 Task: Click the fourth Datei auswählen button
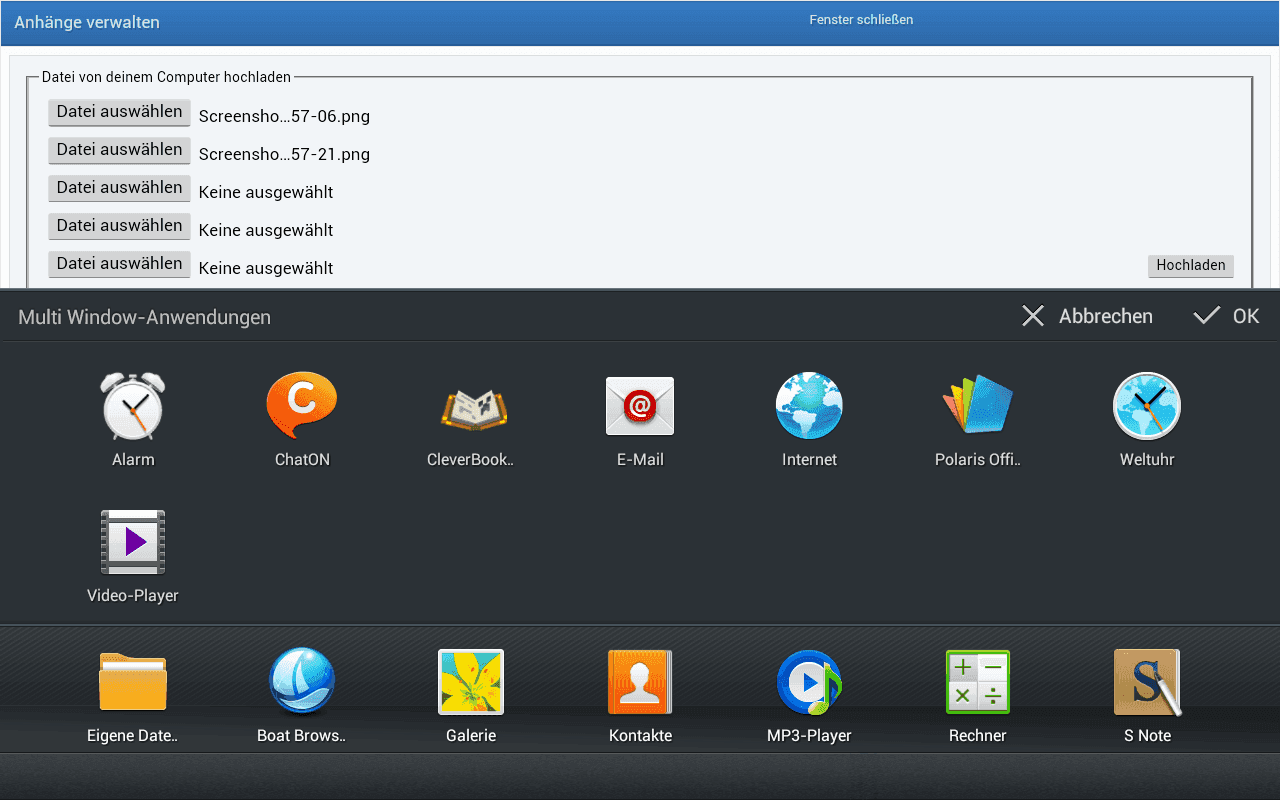point(119,226)
